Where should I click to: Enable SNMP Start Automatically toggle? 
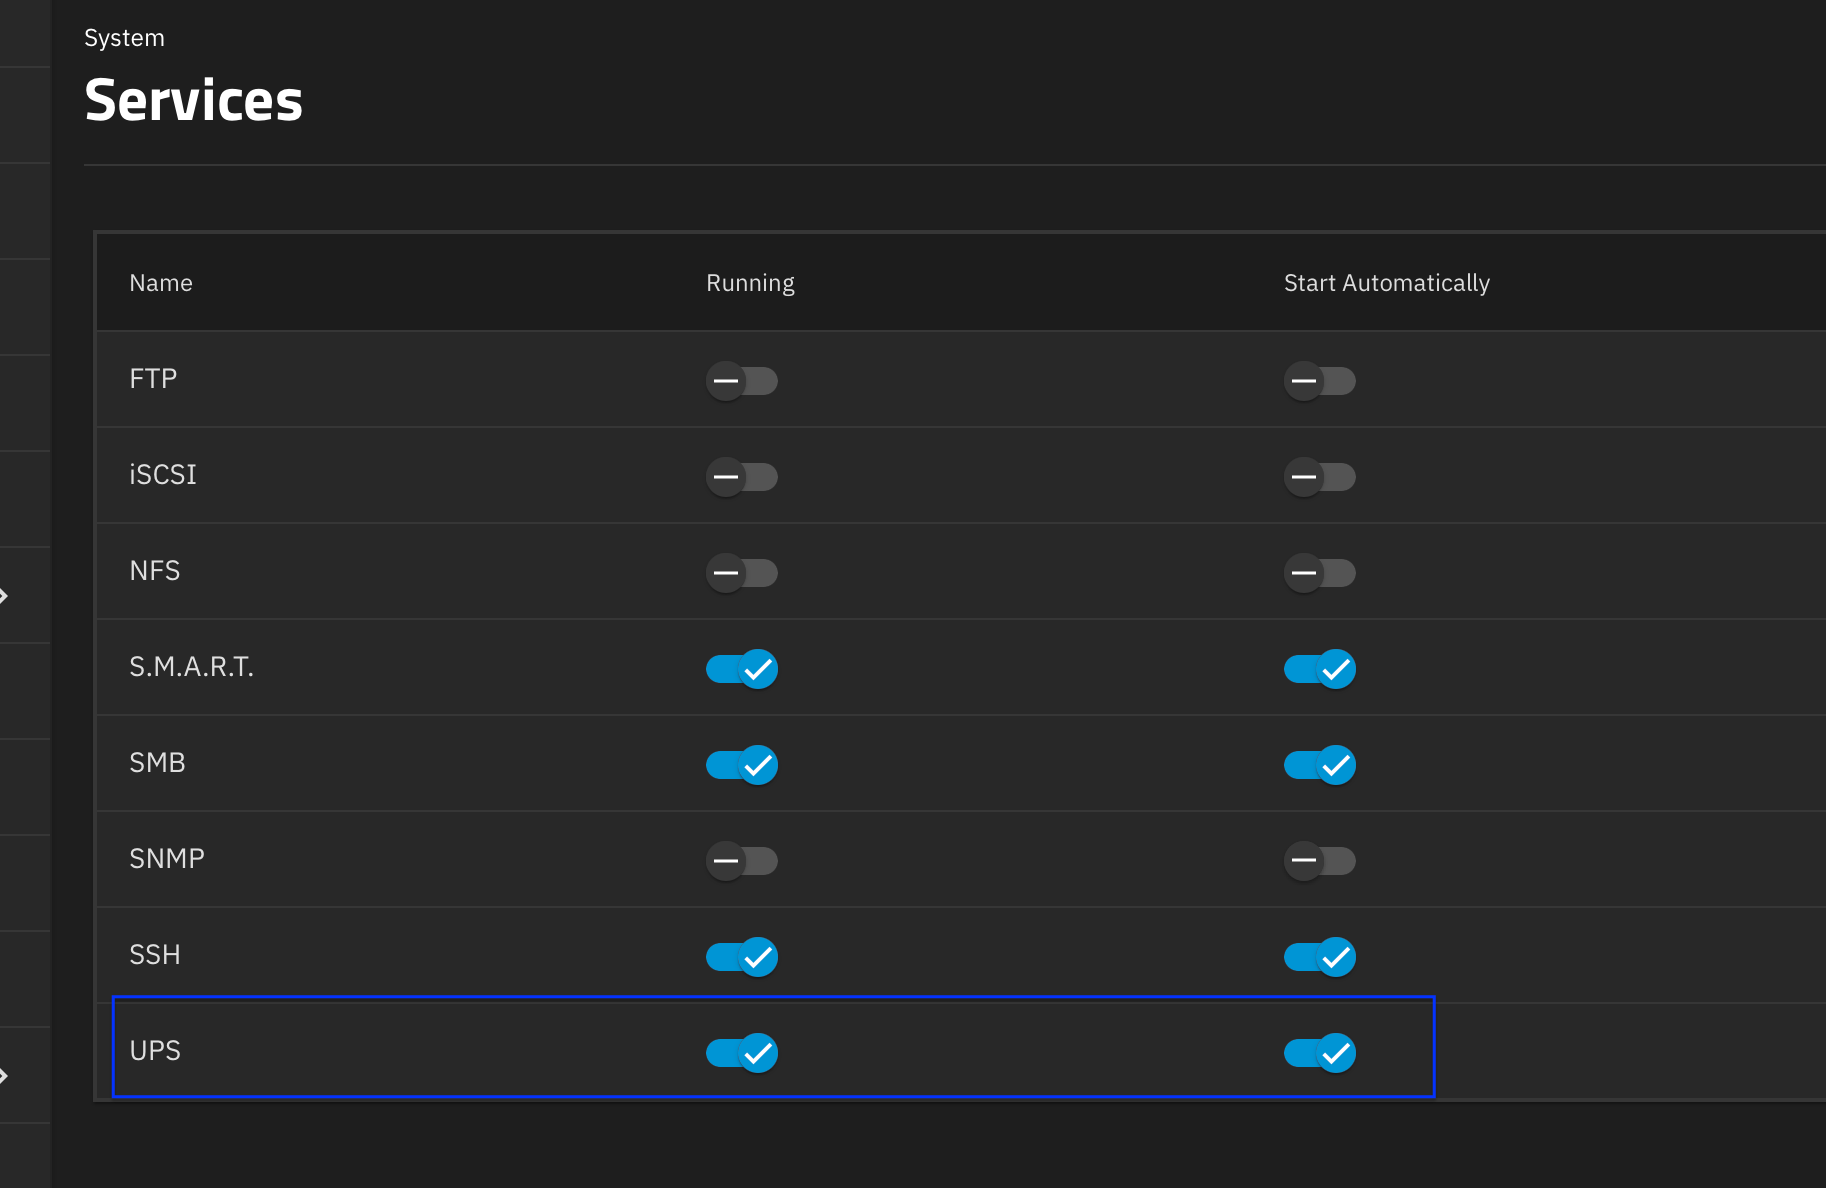tap(1319, 861)
